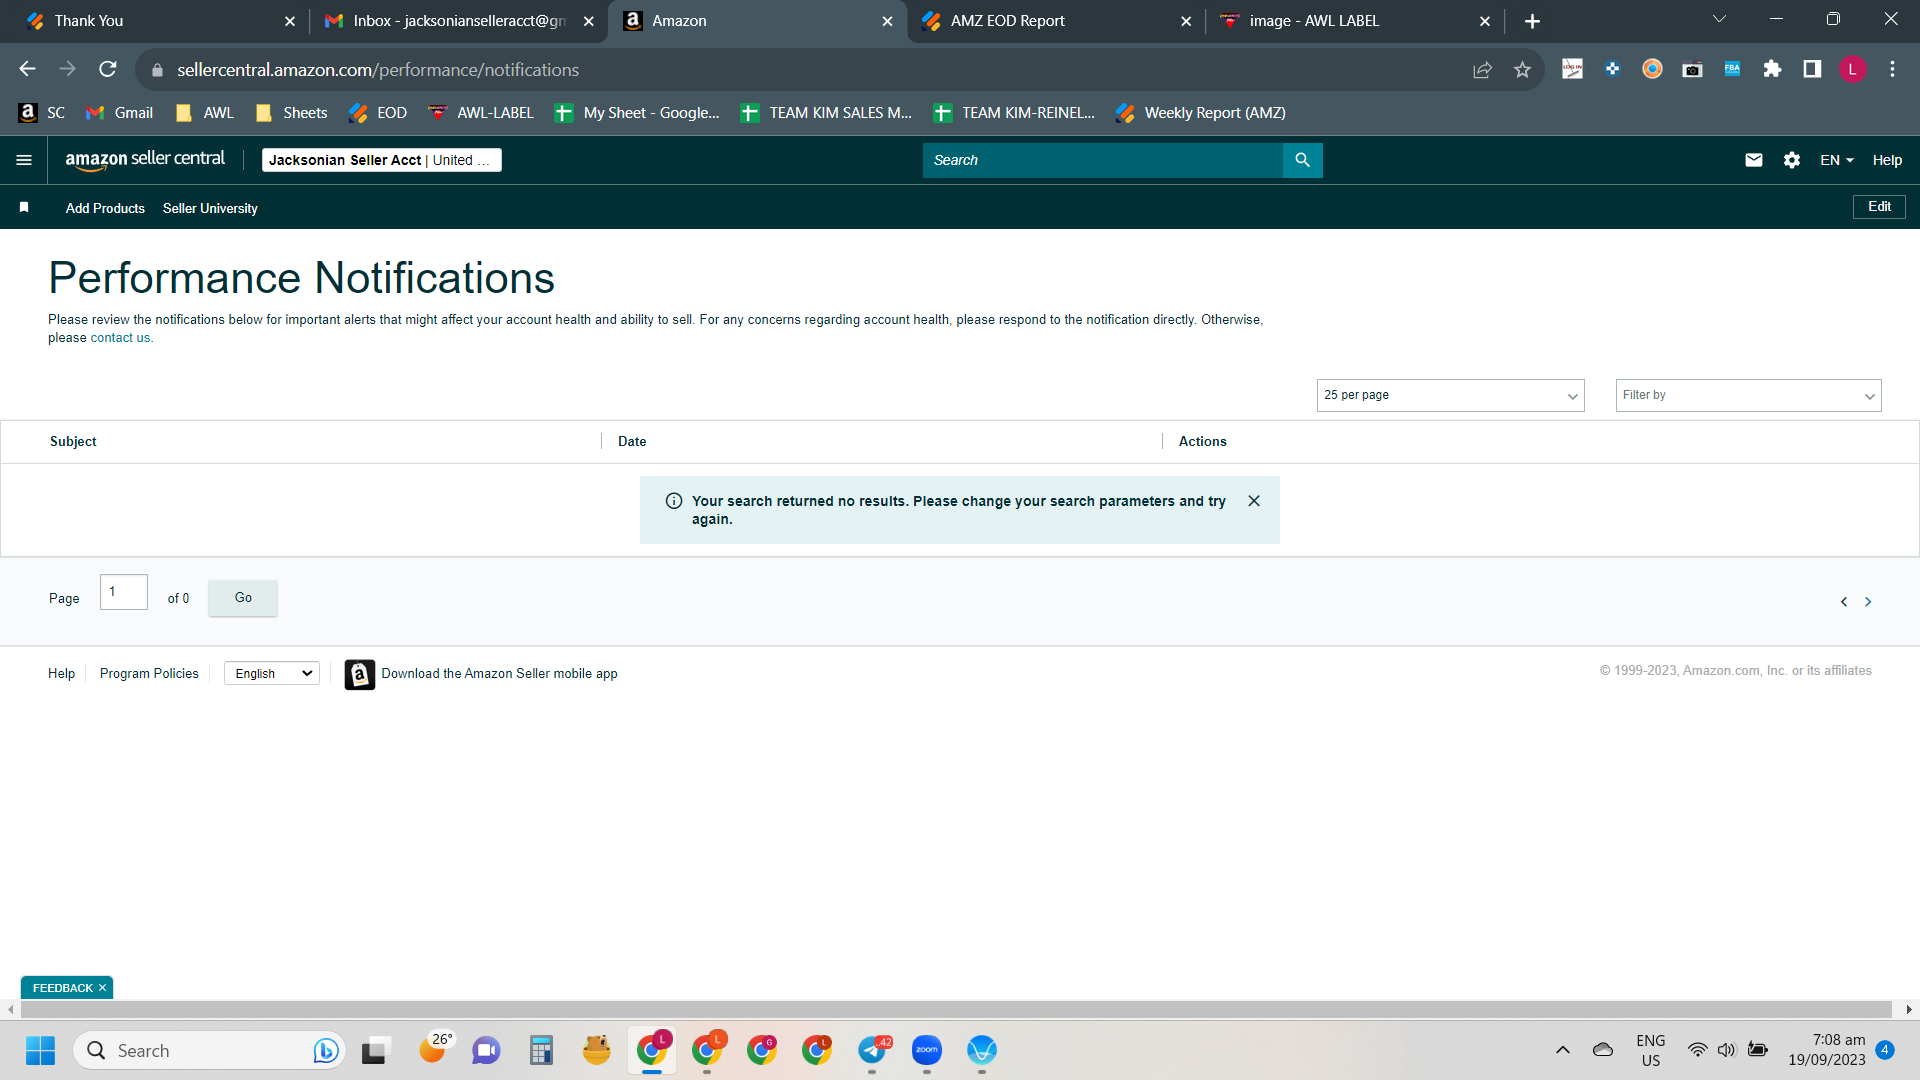Open the Seller Central hamburger menu

[x=24, y=160]
